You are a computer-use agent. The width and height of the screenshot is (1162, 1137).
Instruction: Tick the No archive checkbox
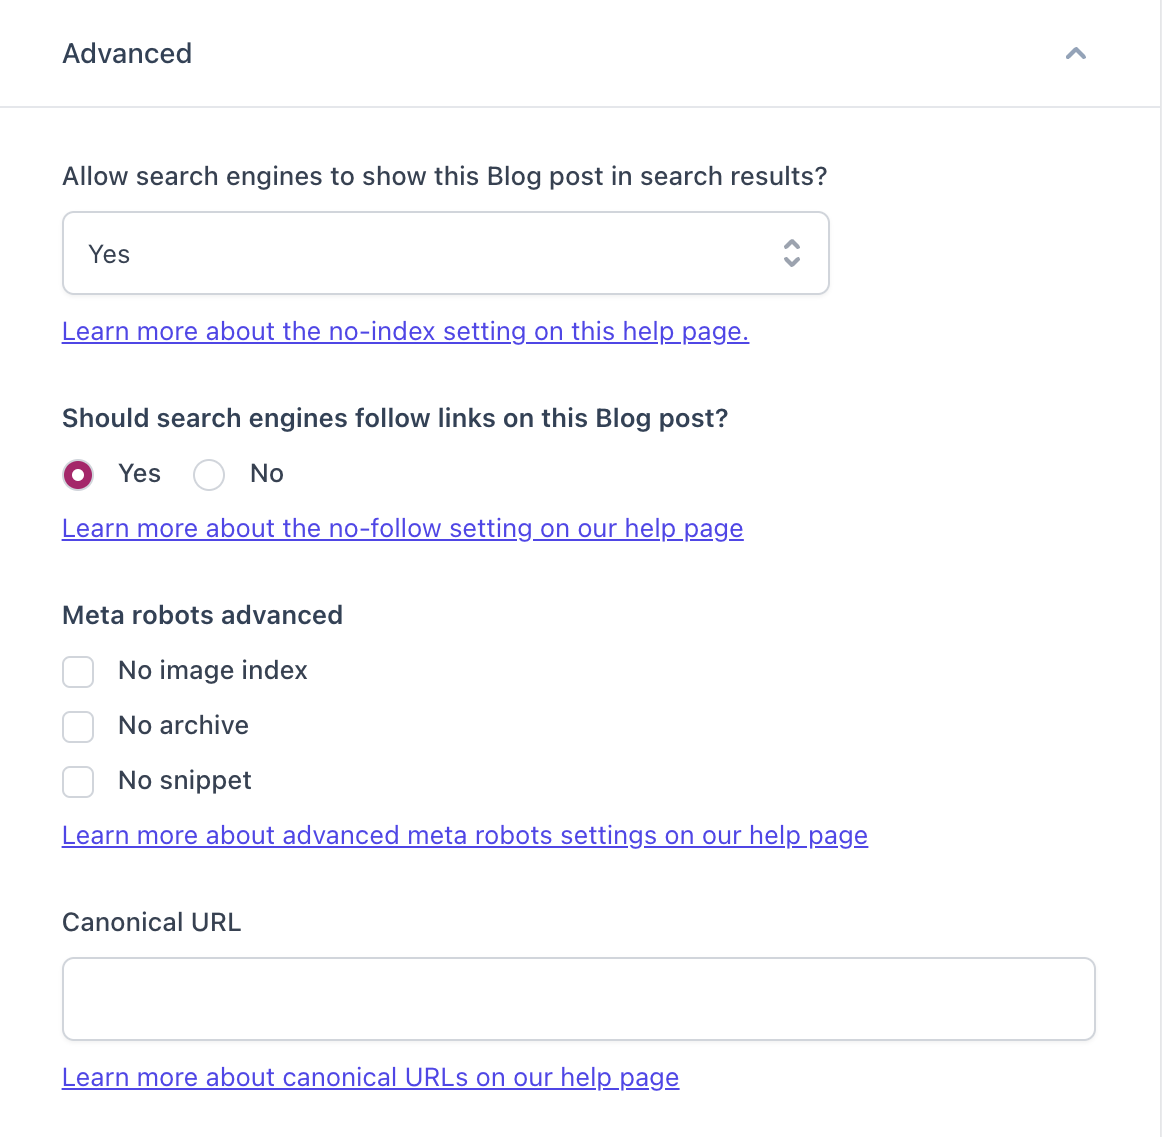[x=78, y=727]
